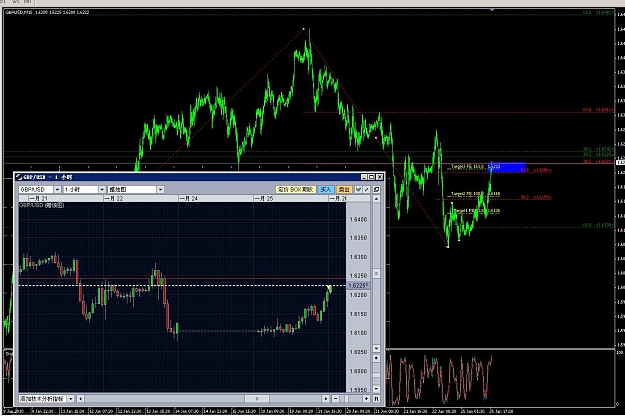
Task: Click the blue highlighted box on main chart
Action: (508, 167)
